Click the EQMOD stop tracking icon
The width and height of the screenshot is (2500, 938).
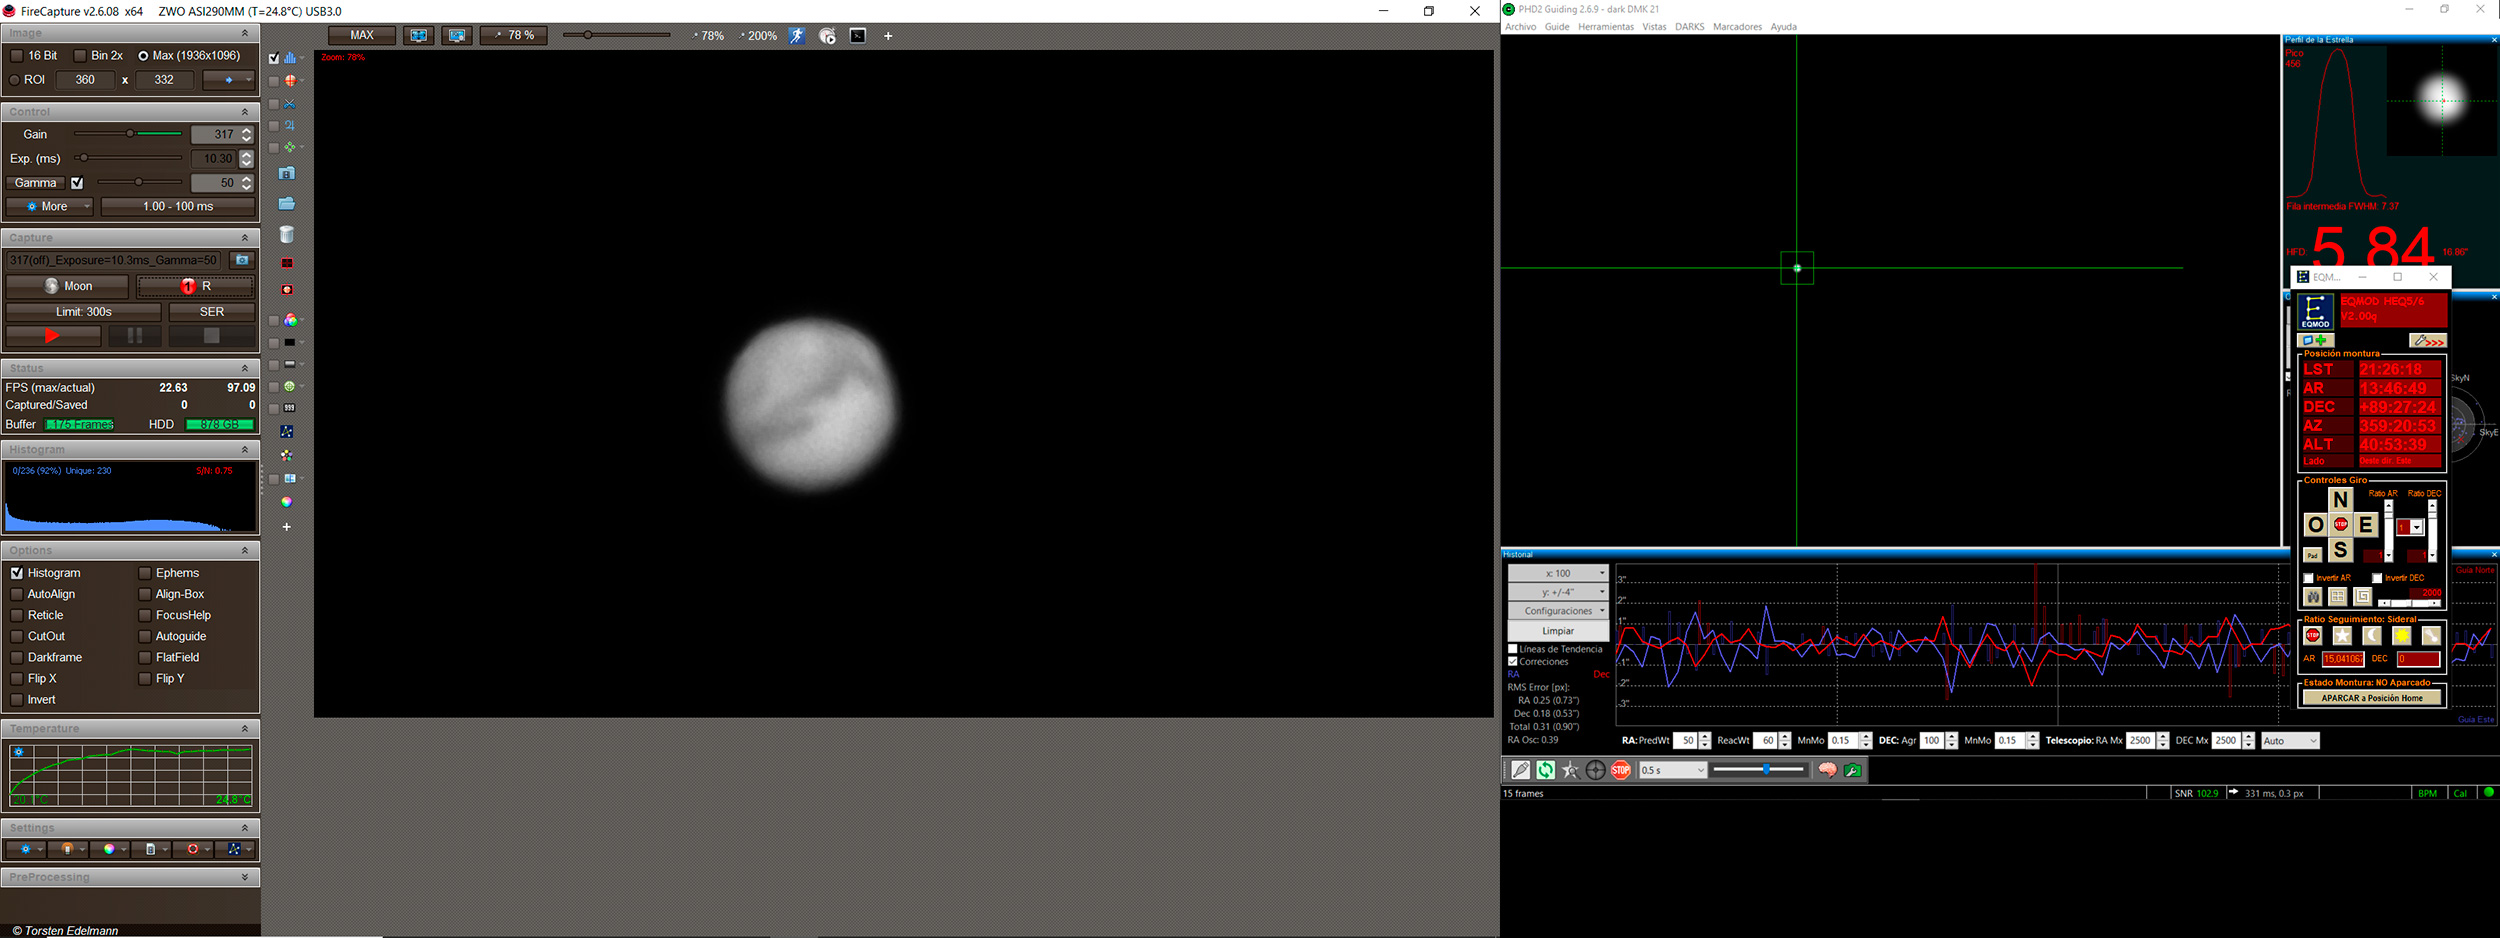click(2313, 636)
